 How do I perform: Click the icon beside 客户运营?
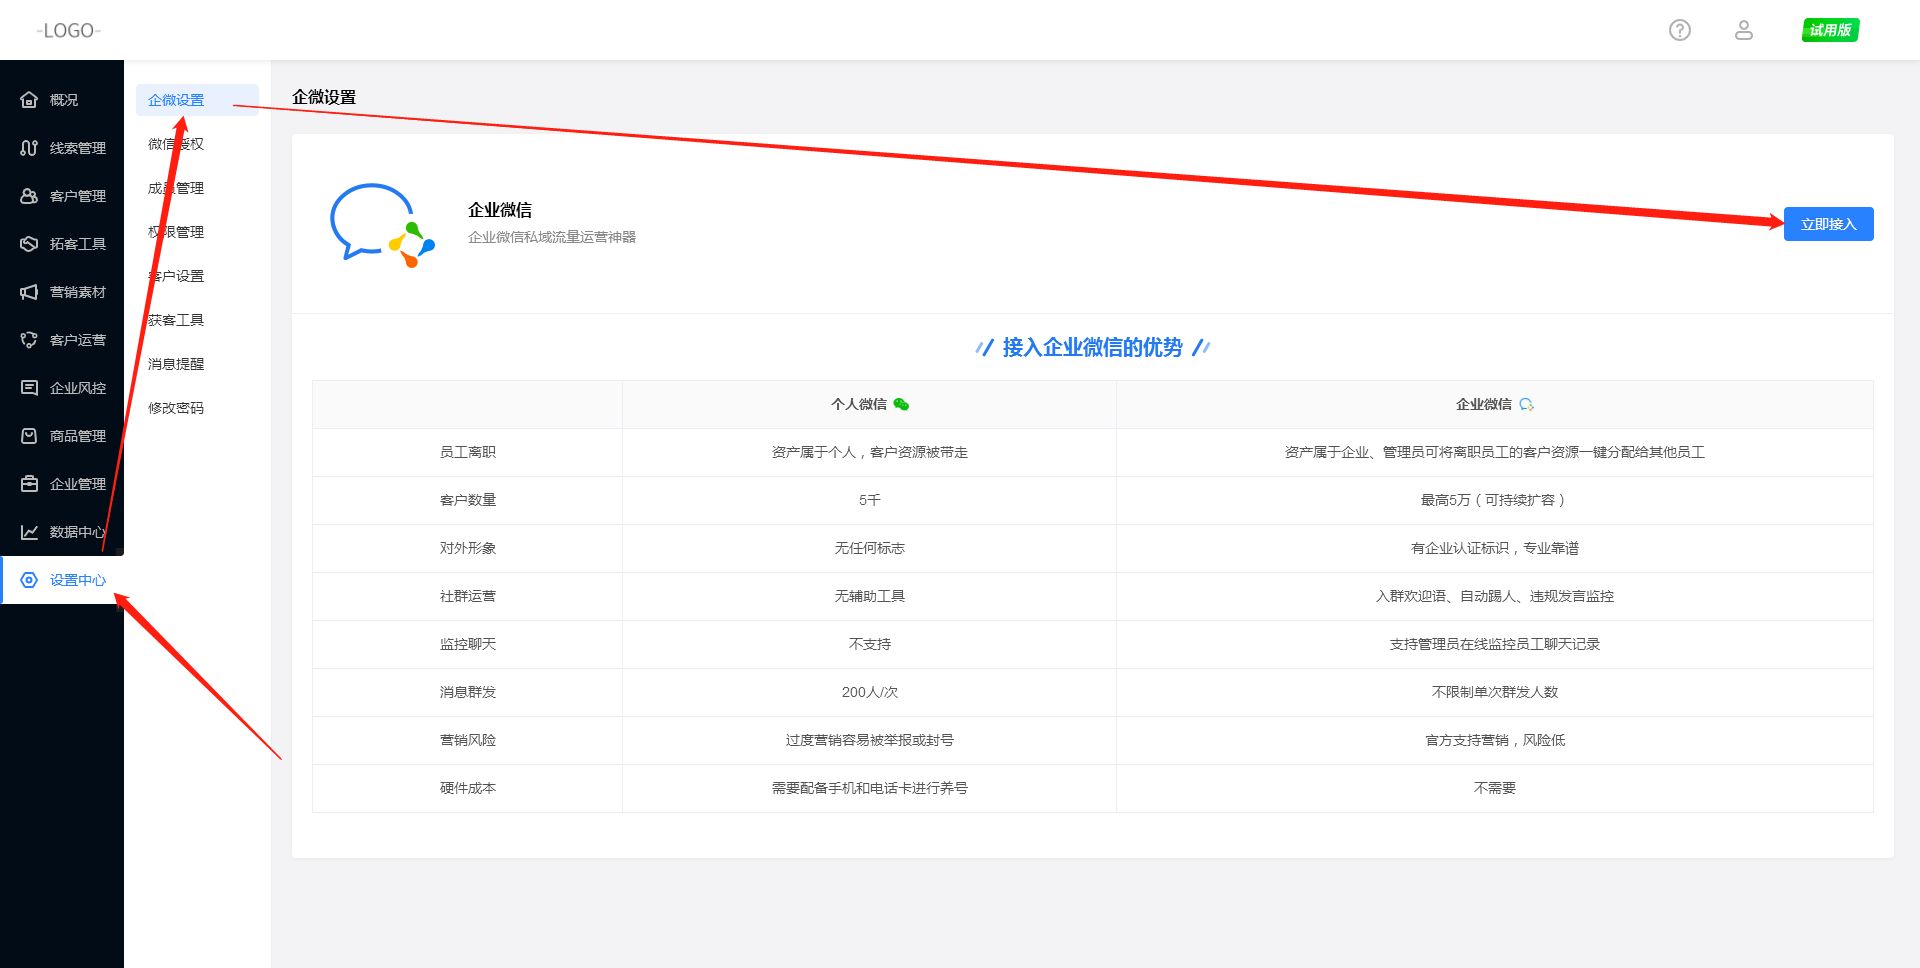tap(29, 340)
